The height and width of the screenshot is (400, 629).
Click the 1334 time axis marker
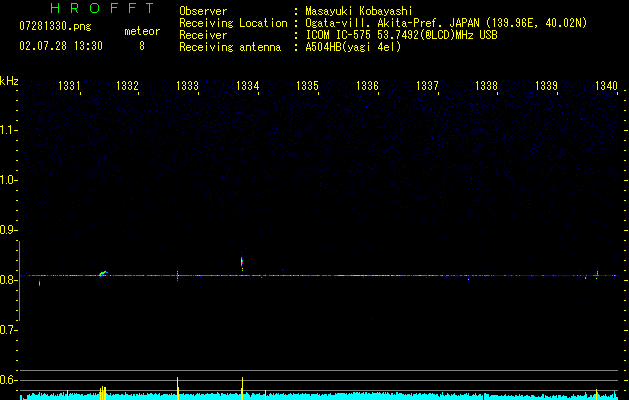[x=248, y=86]
